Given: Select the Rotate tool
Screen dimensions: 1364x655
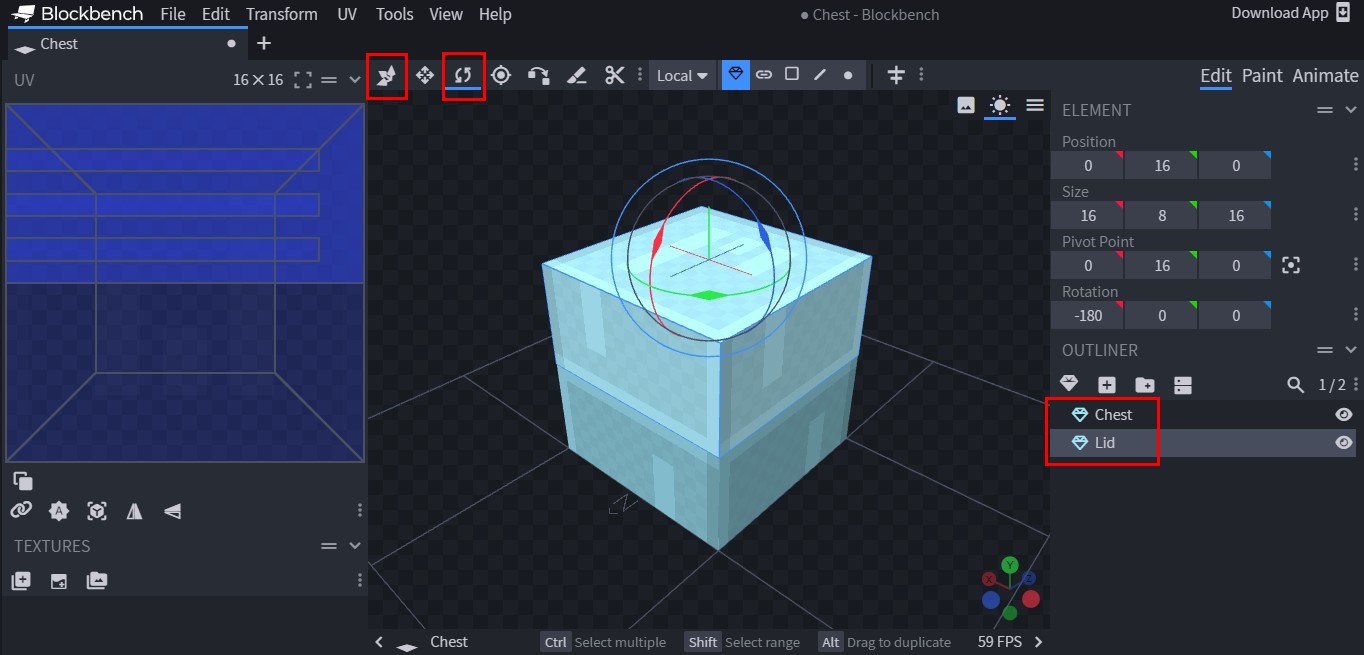Looking at the screenshot, I should 463,75.
